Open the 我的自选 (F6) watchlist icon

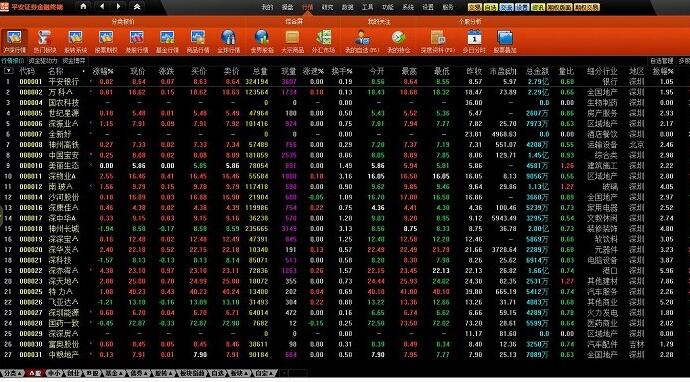362,41
